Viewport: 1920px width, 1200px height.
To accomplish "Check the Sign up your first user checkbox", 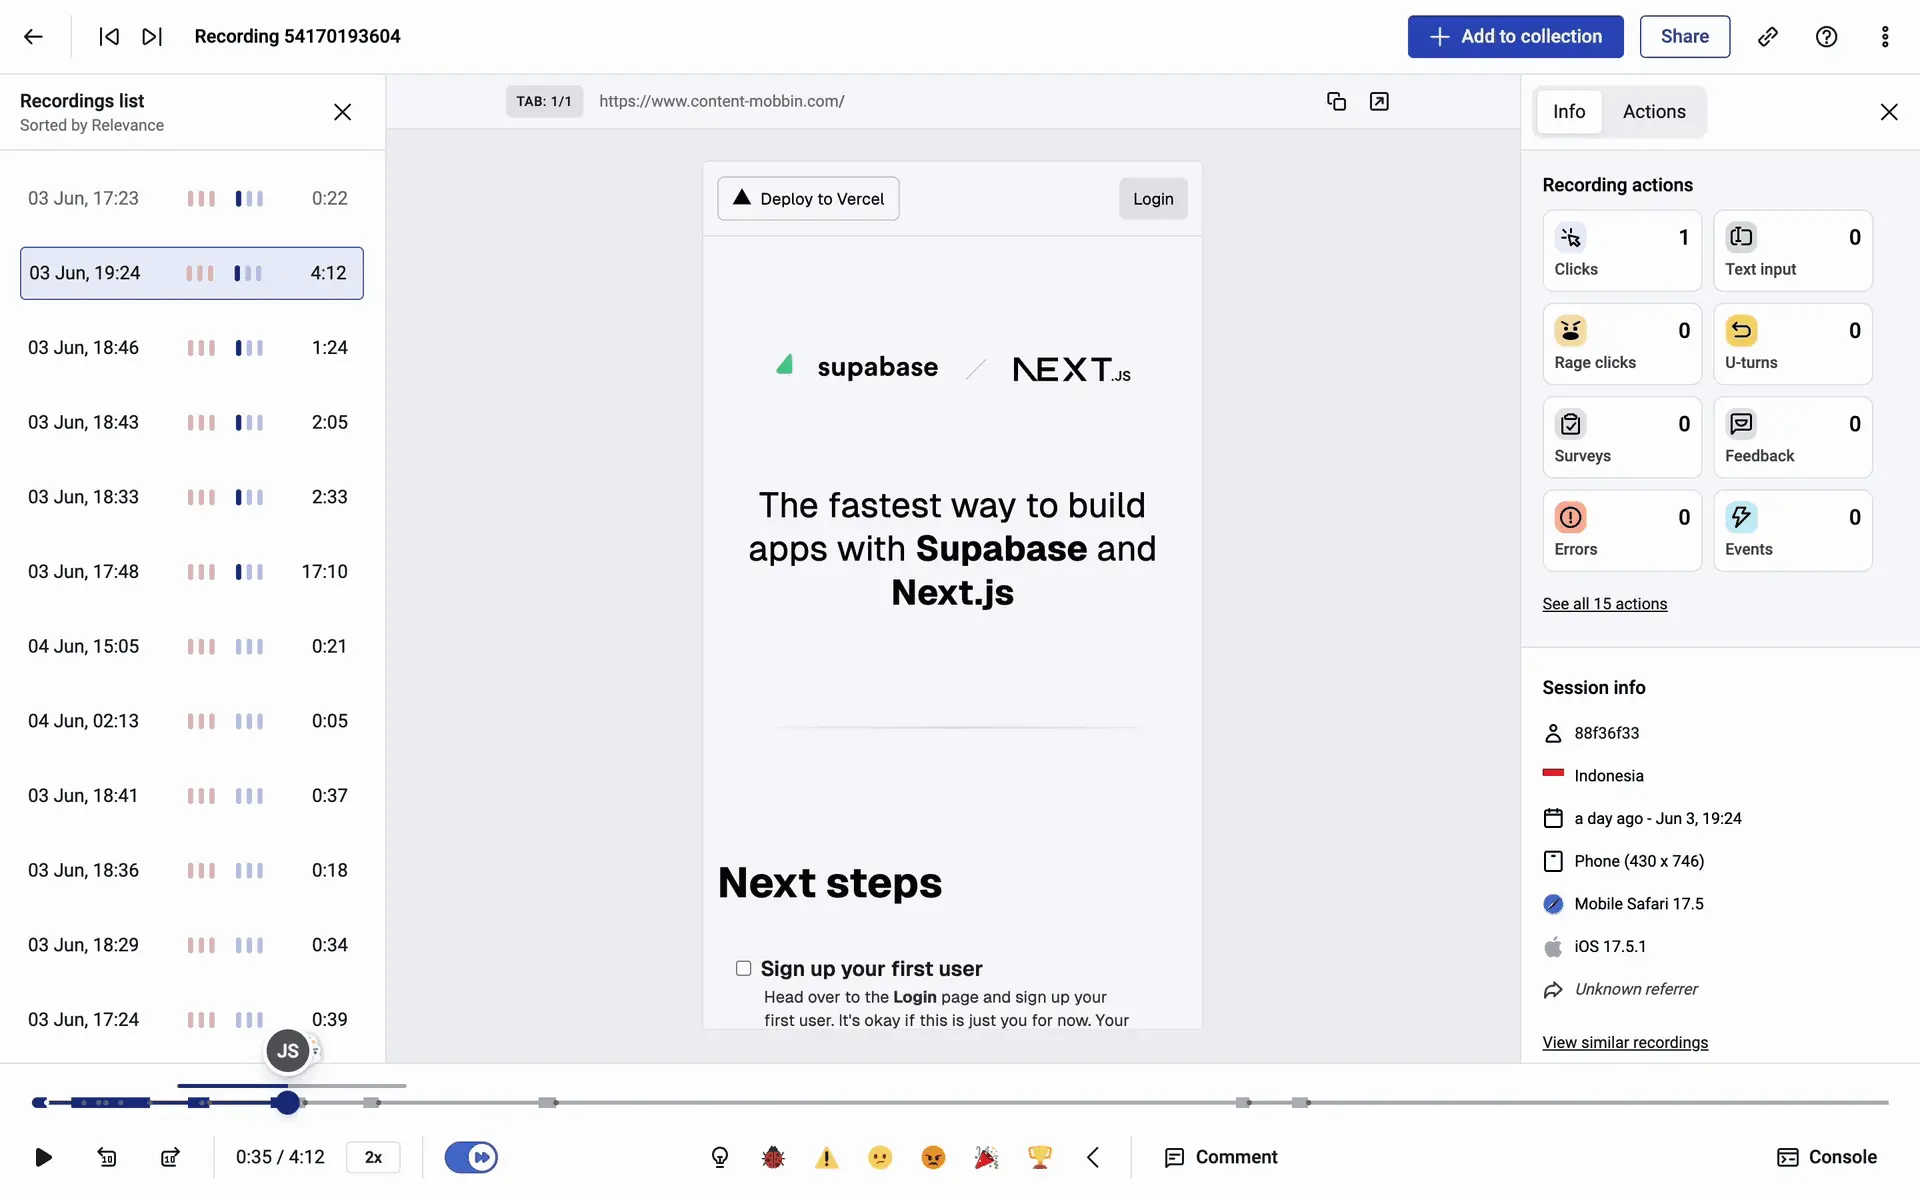I will pyautogui.click(x=743, y=968).
